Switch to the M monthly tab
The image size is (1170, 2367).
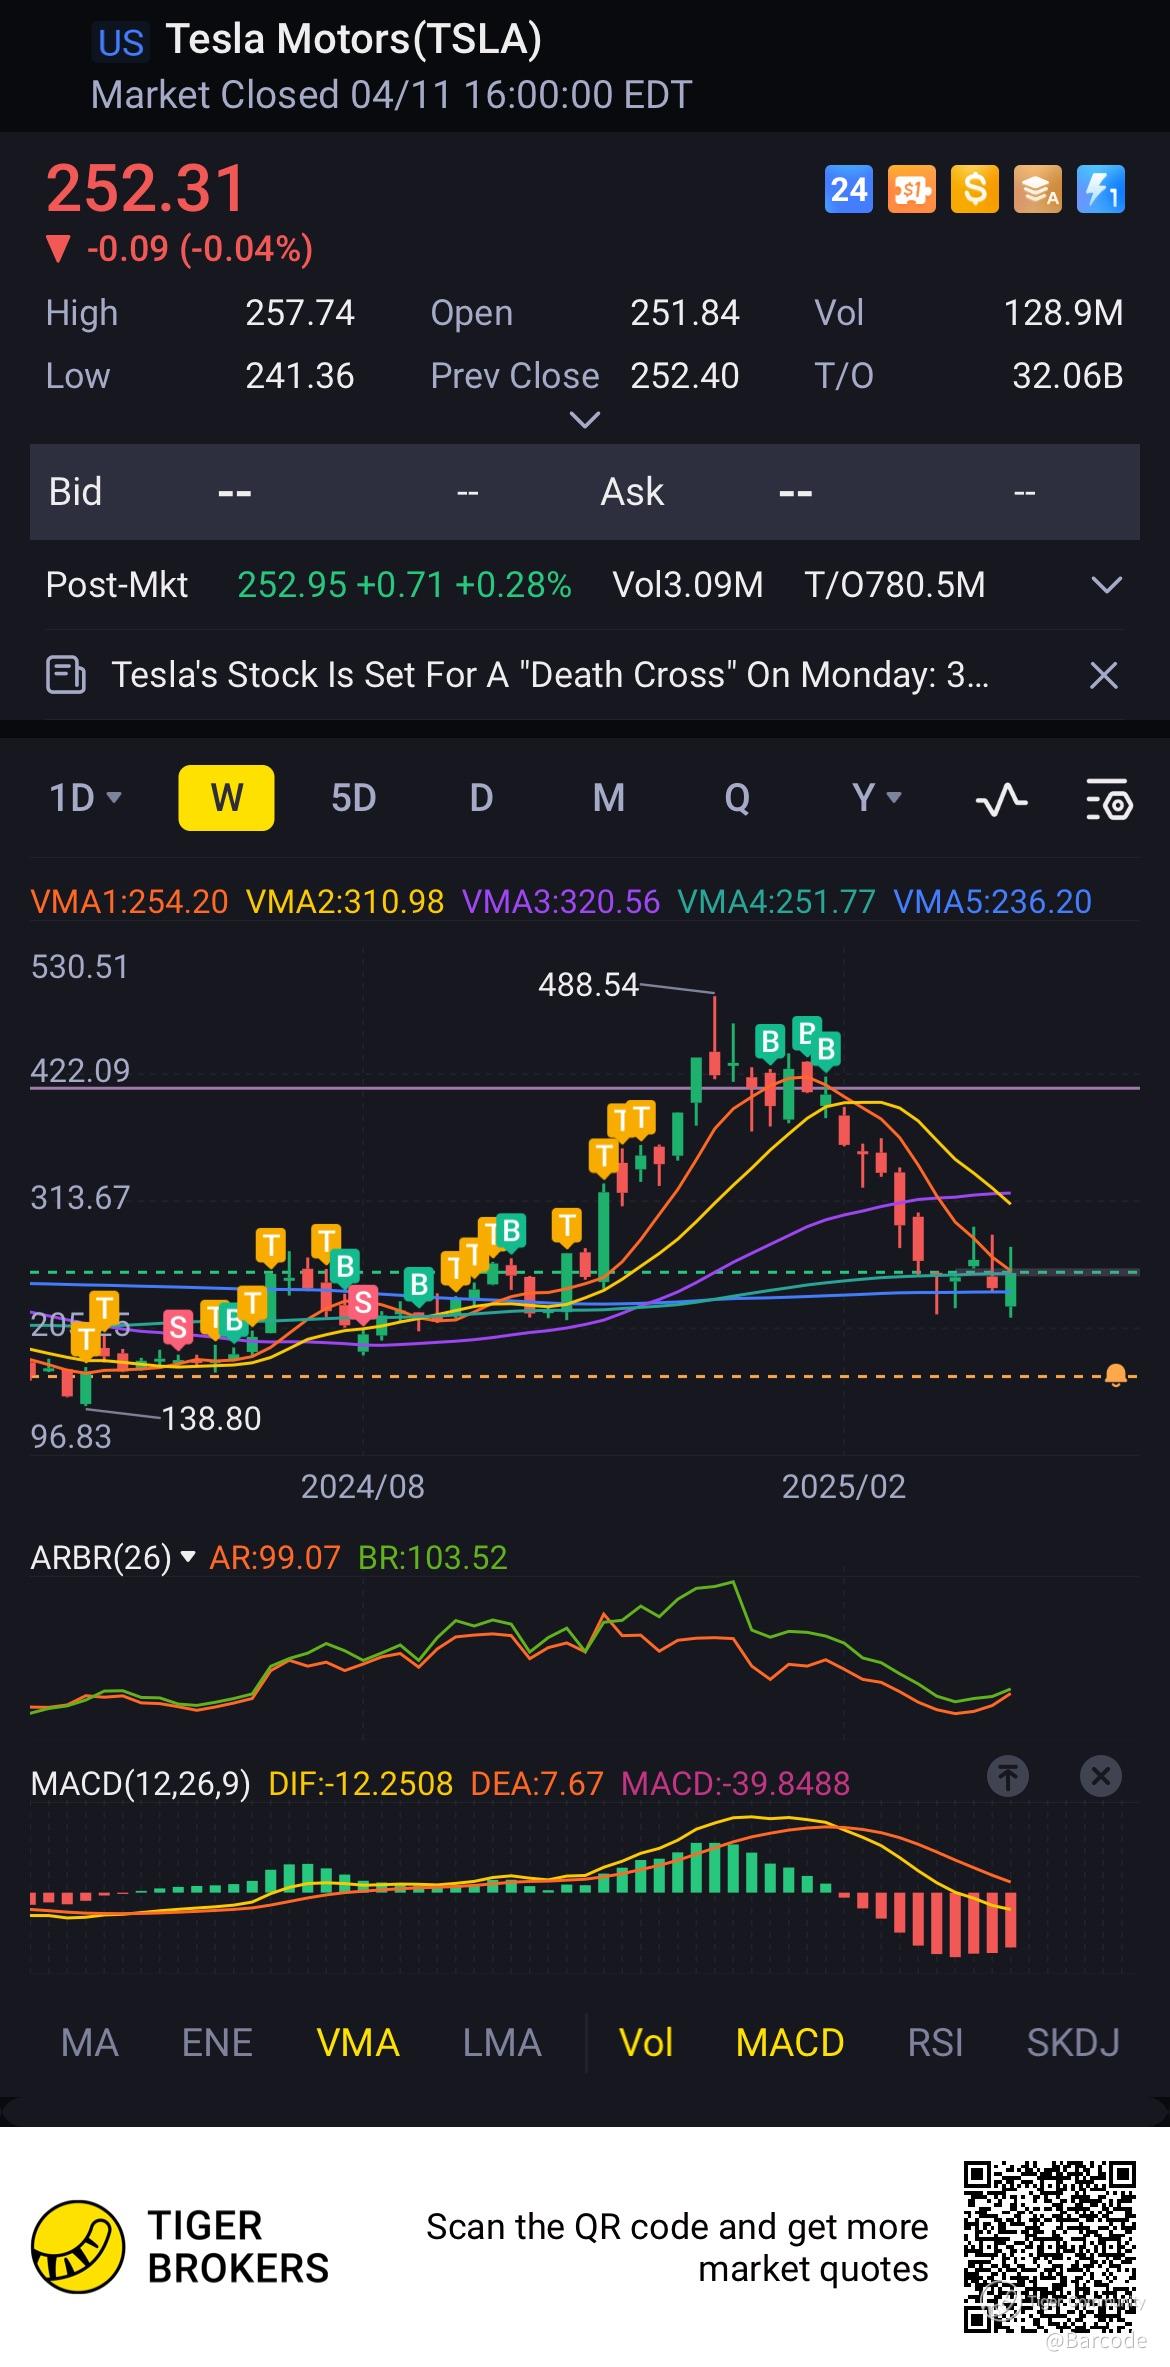(x=609, y=798)
